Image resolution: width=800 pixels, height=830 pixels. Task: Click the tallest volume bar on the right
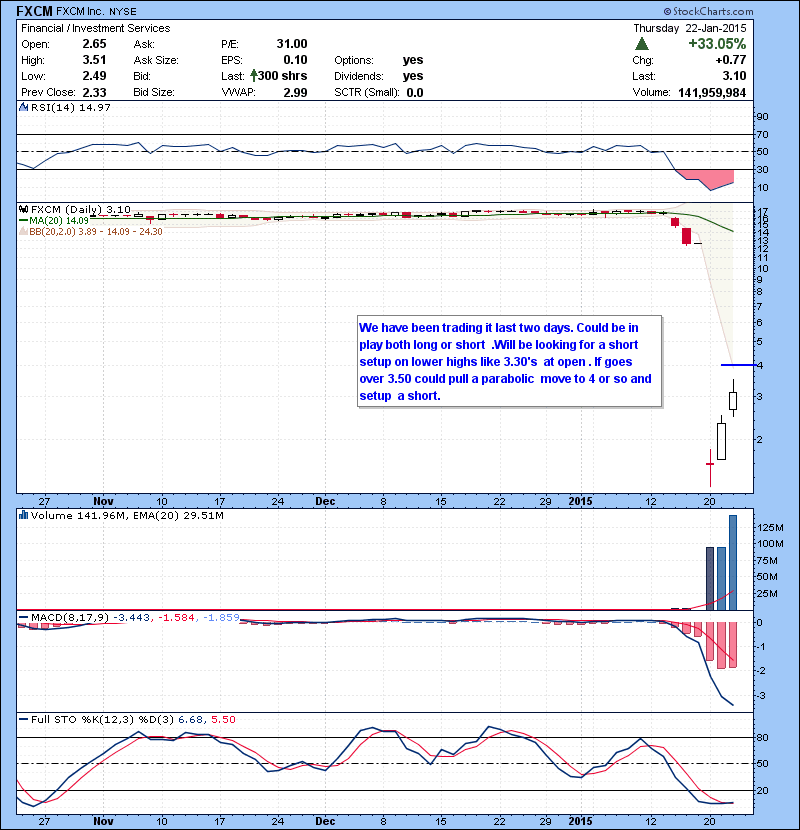[x=733, y=562]
